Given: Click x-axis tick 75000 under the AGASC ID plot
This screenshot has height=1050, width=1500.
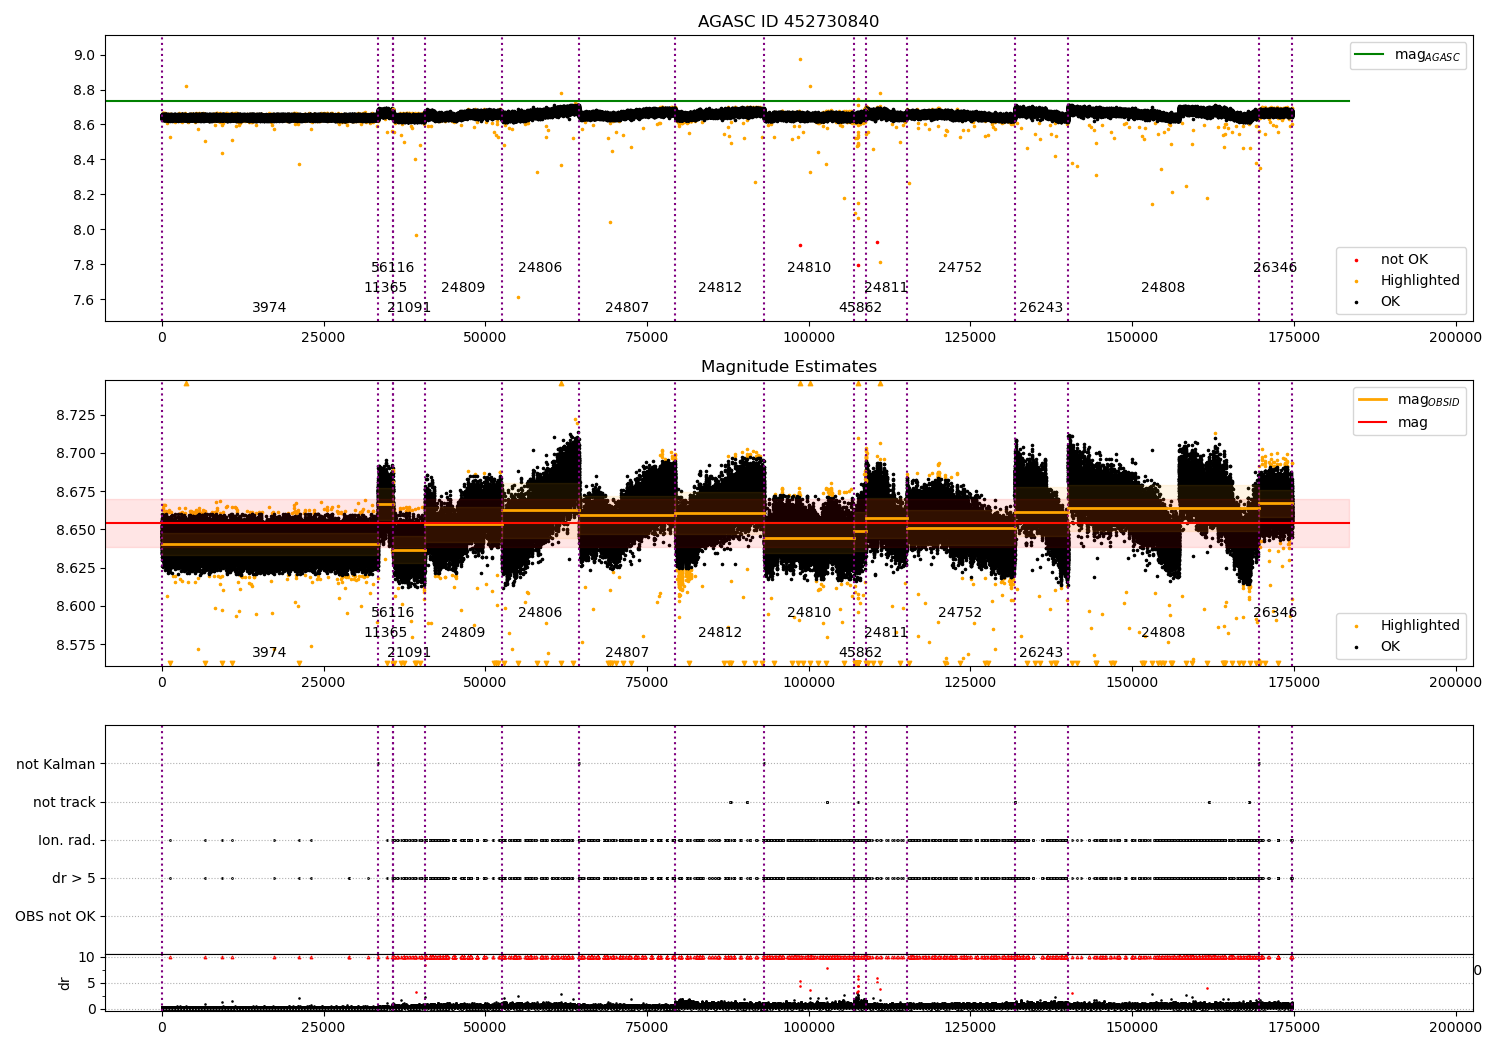Looking at the screenshot, I should pyautogui.click(x=647, y=338).
